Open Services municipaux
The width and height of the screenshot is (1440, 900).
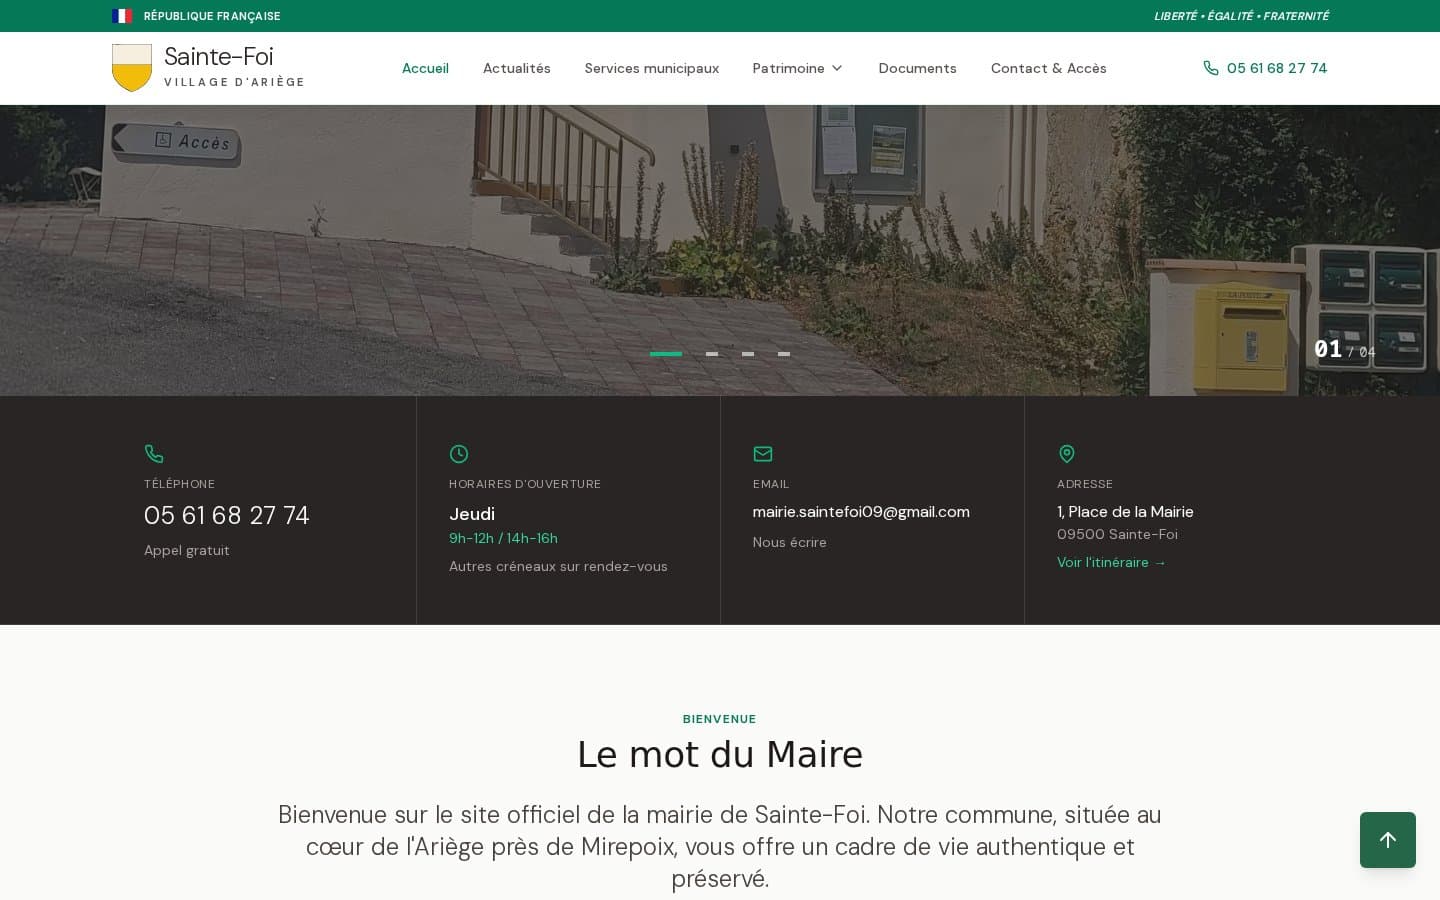[x=652, y=68]
